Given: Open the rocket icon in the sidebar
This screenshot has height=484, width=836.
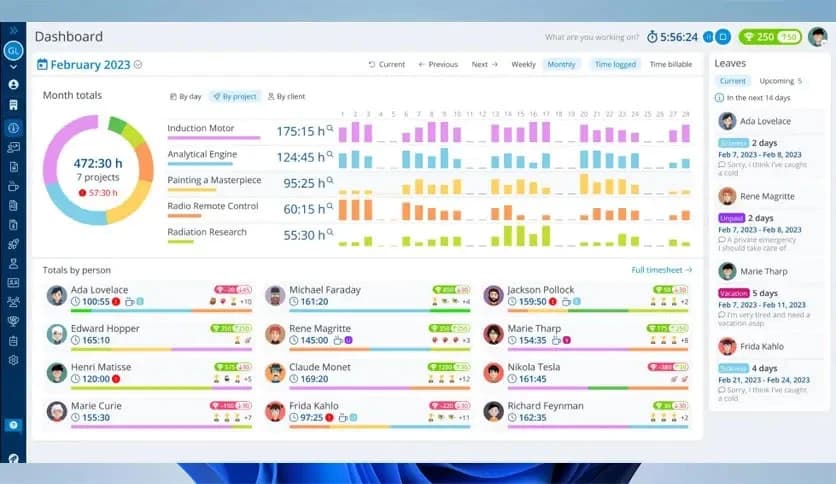Looking at the screenshot, I should [13, 243].
